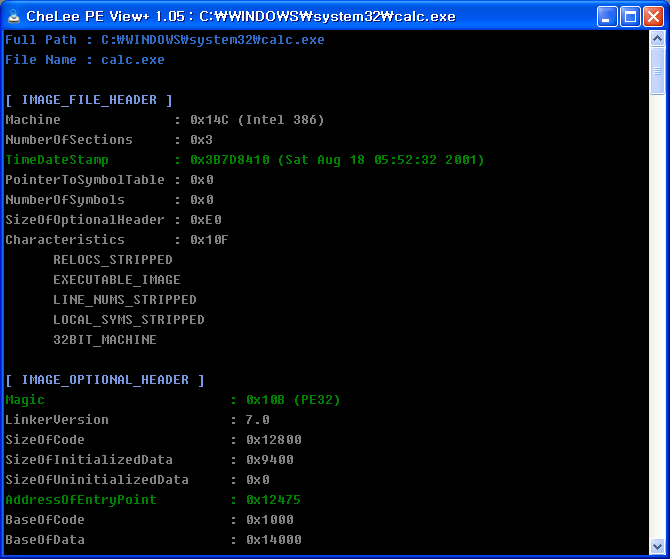The image size is (670, 559).
Task: Click the timestamp value 0x3B7D8410
Action: click(x=230, y=160)
